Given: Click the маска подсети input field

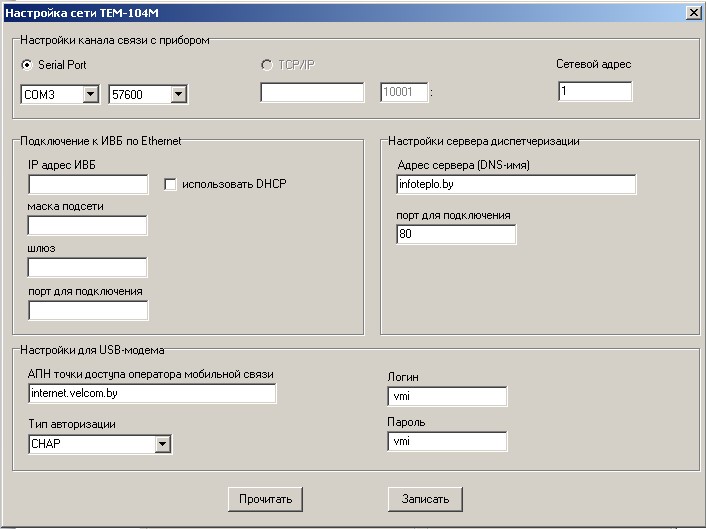Looking at the screenshot, I should pyautogui.click(x=87, y=225).
